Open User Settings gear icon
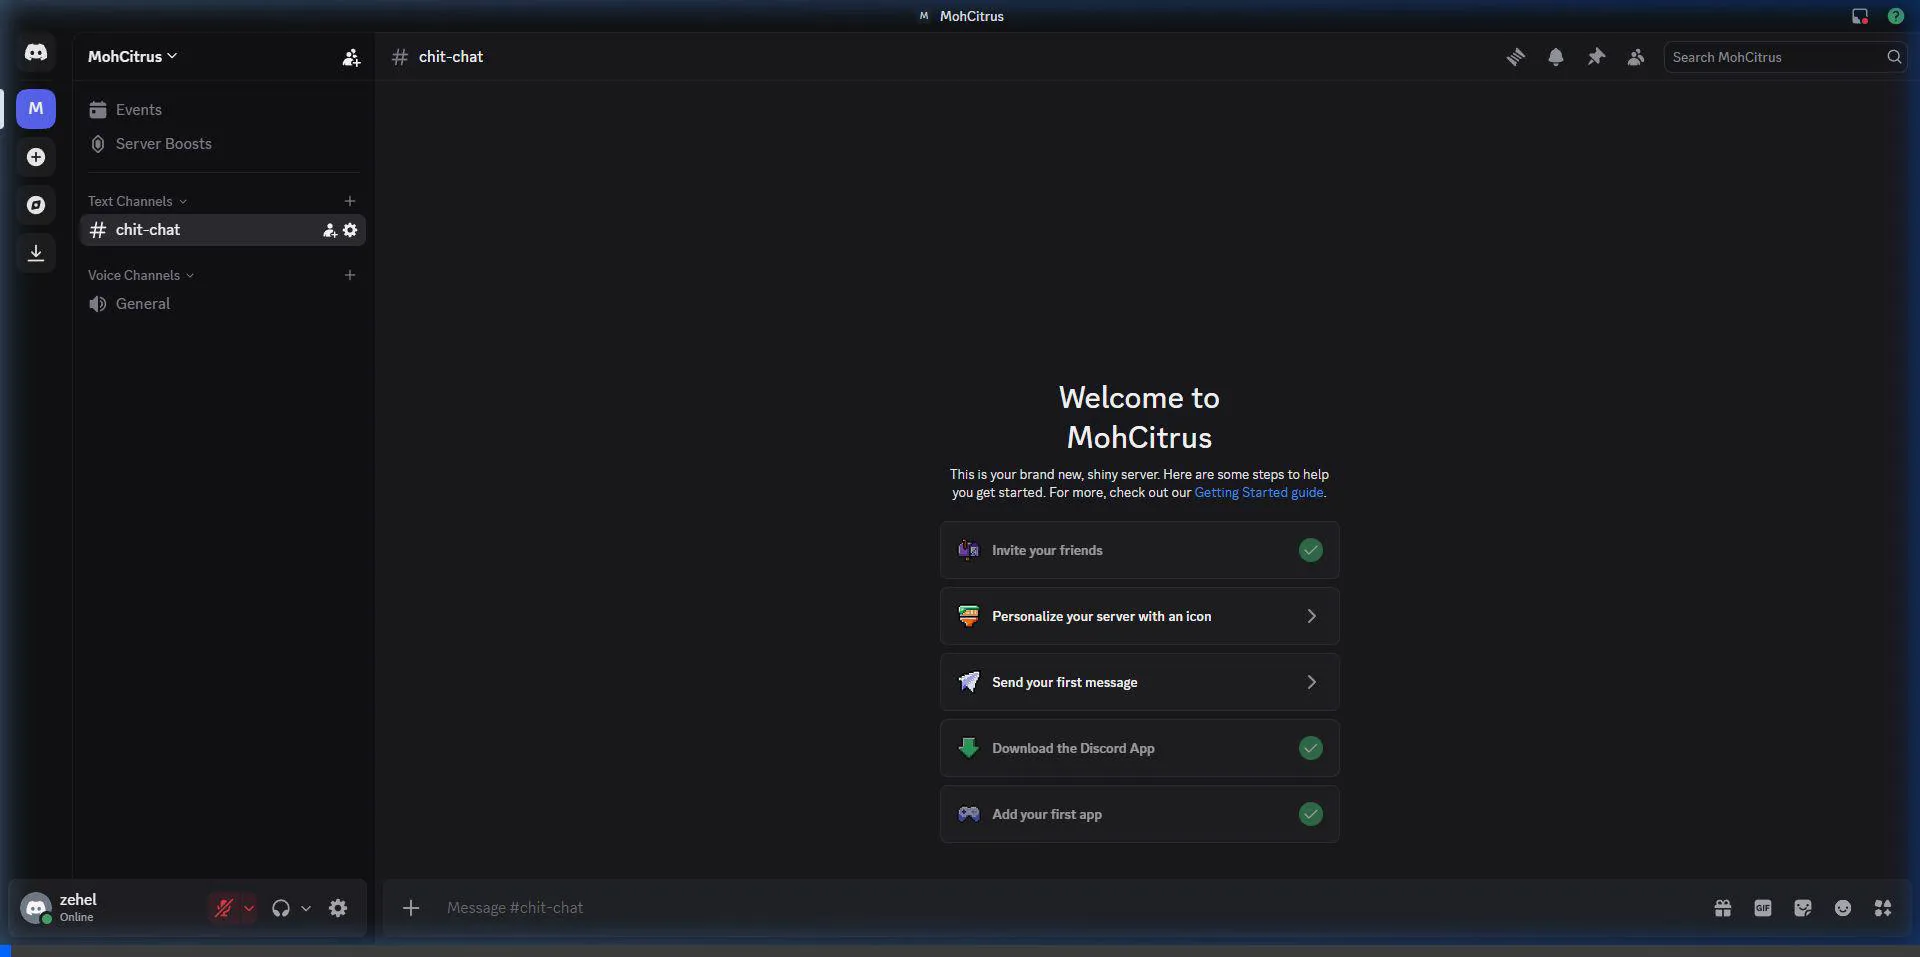Viewport: 1920px width, 957px height. coord(338,908)
